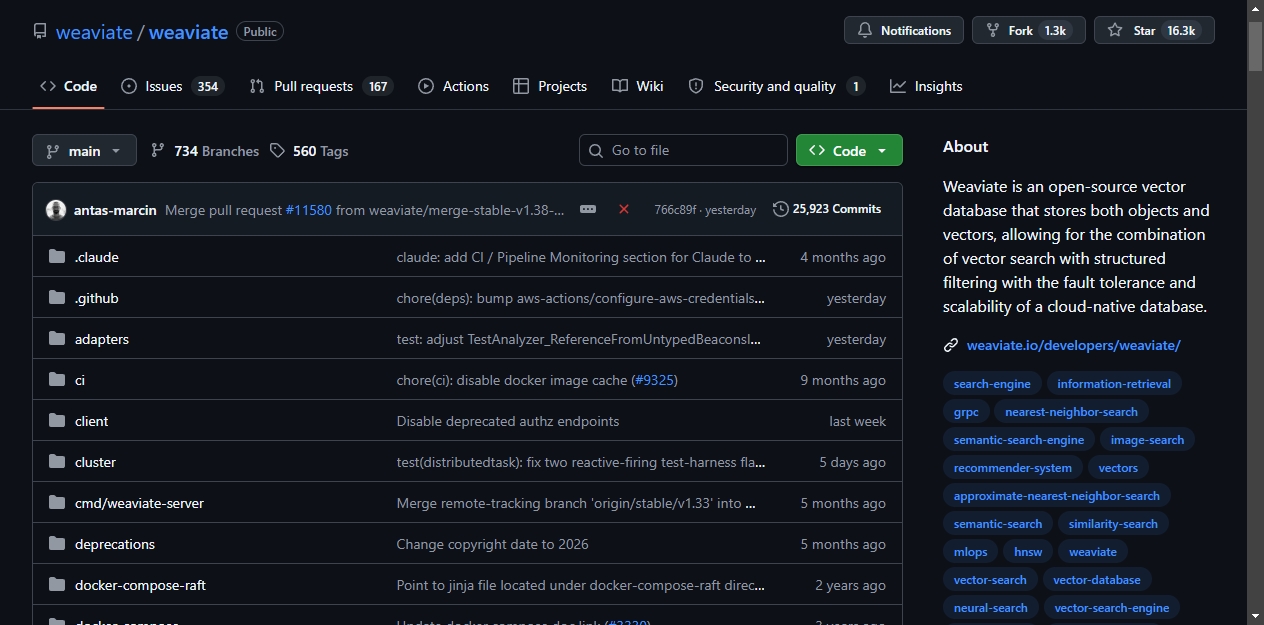Open the adapters folder name

102,339
